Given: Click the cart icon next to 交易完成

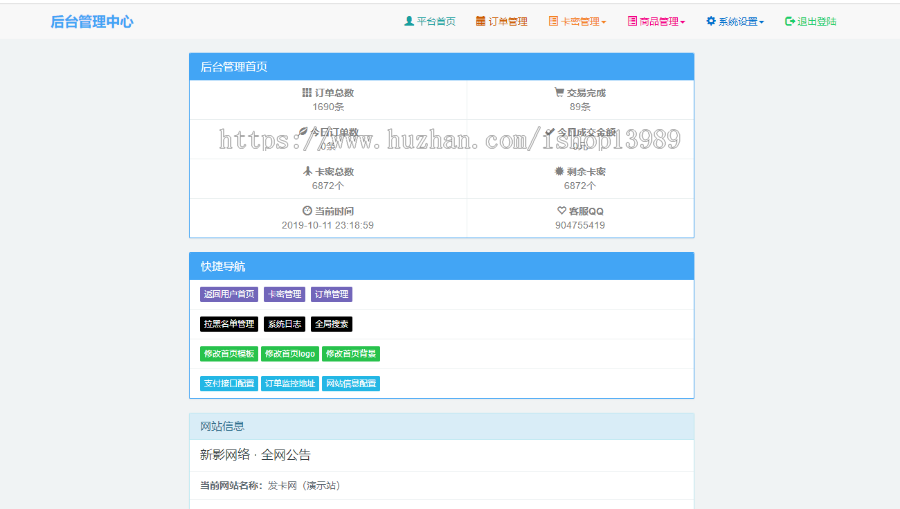Looking at the screenshot, I should pos(559,92).
